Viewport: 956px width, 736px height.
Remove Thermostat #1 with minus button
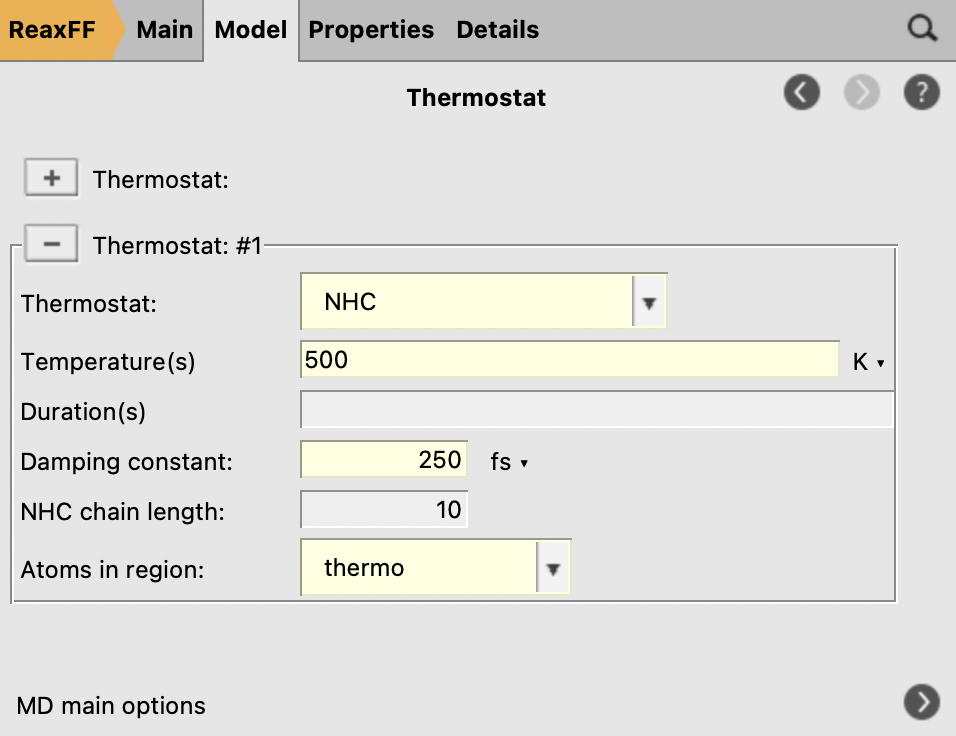pyautogui.click(x=51, y=243)
